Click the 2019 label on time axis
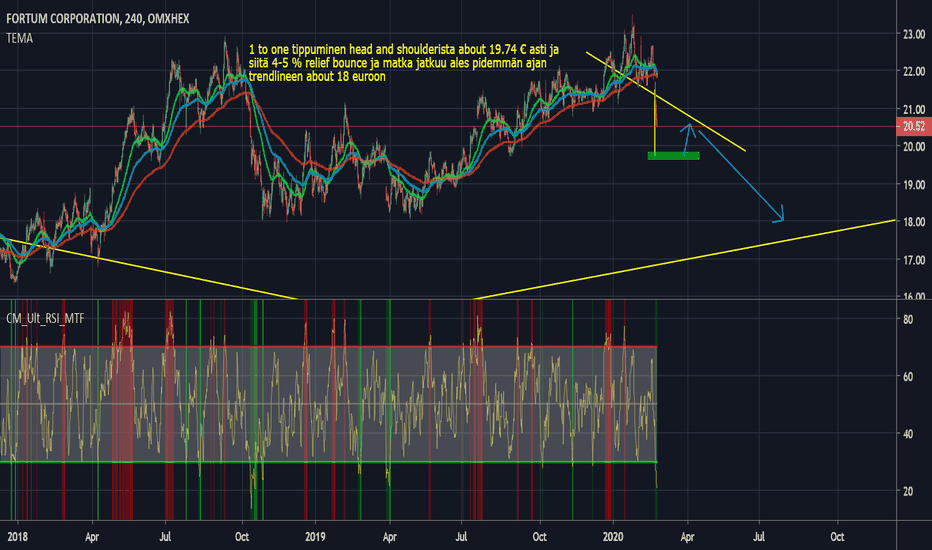The height and width of the screenshot is (550, 932). click(x=315, y=537)
